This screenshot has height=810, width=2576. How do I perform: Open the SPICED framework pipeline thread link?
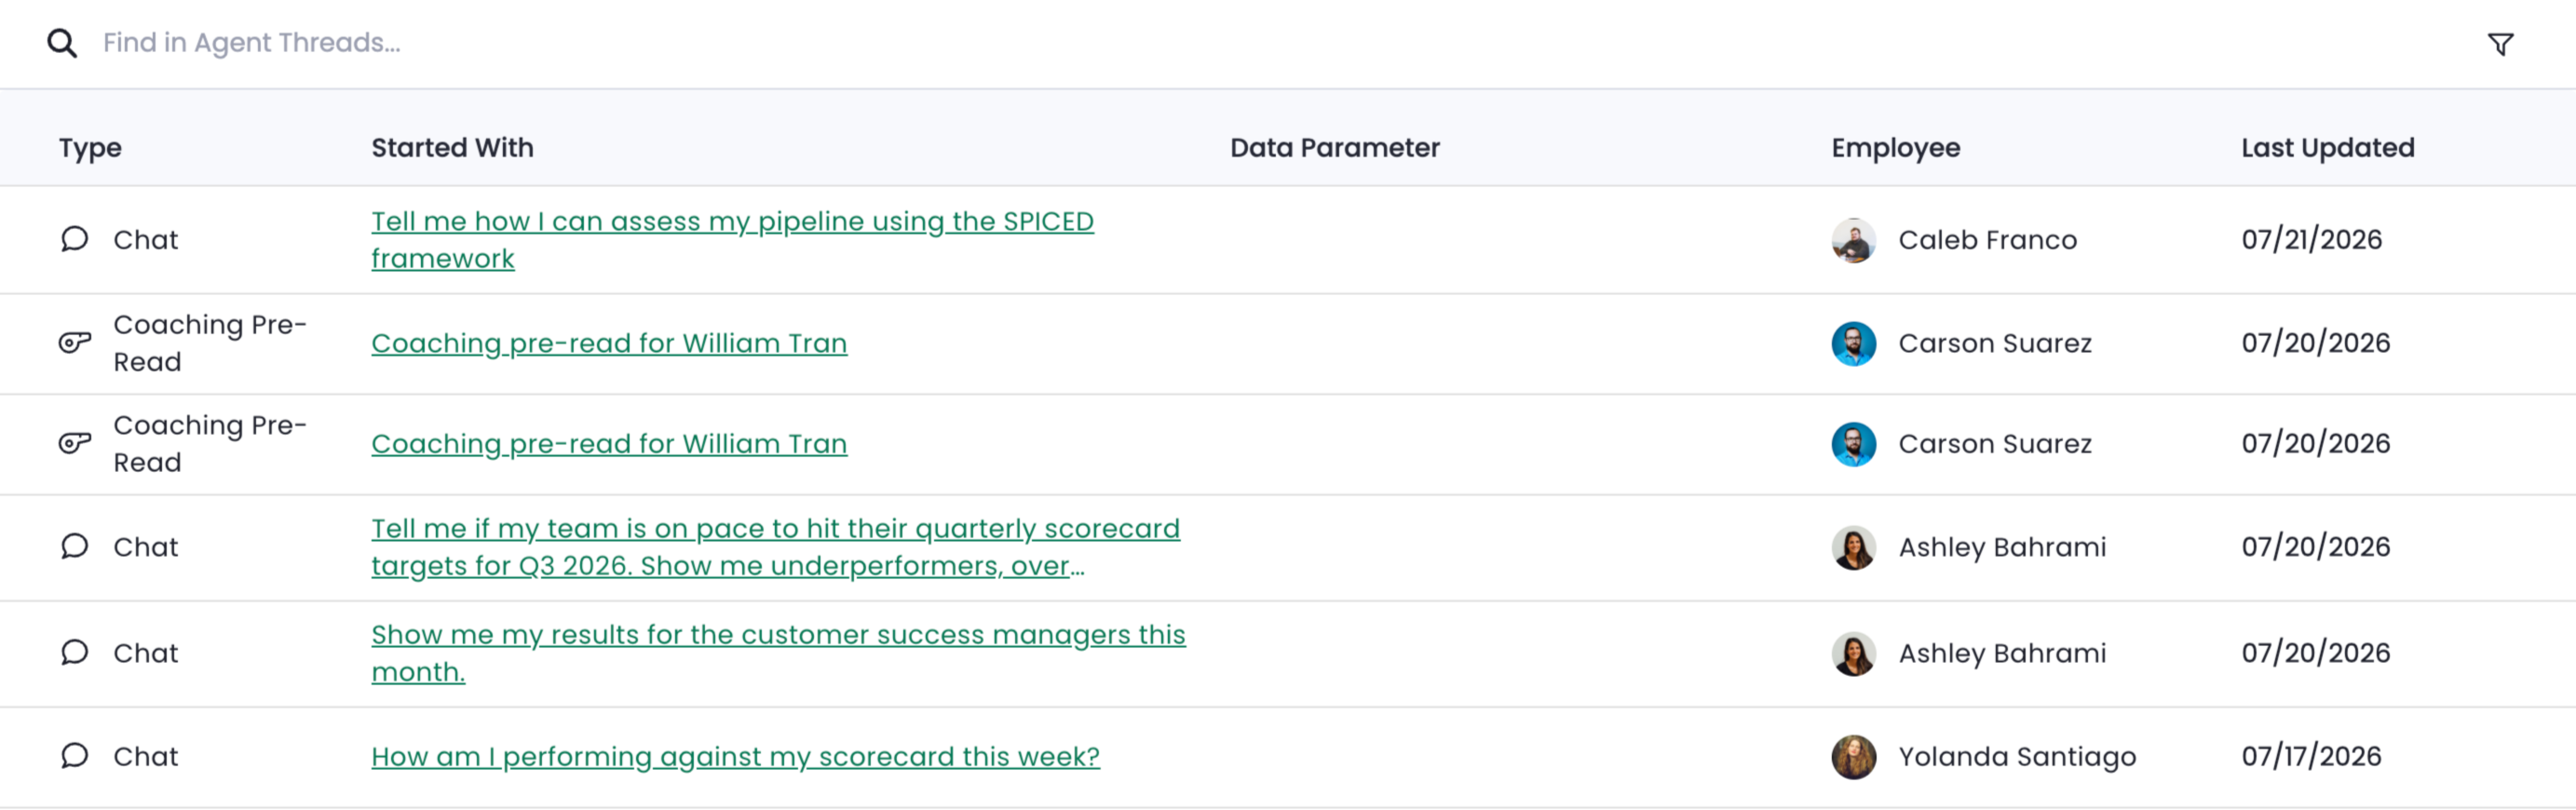click(732, 239)
